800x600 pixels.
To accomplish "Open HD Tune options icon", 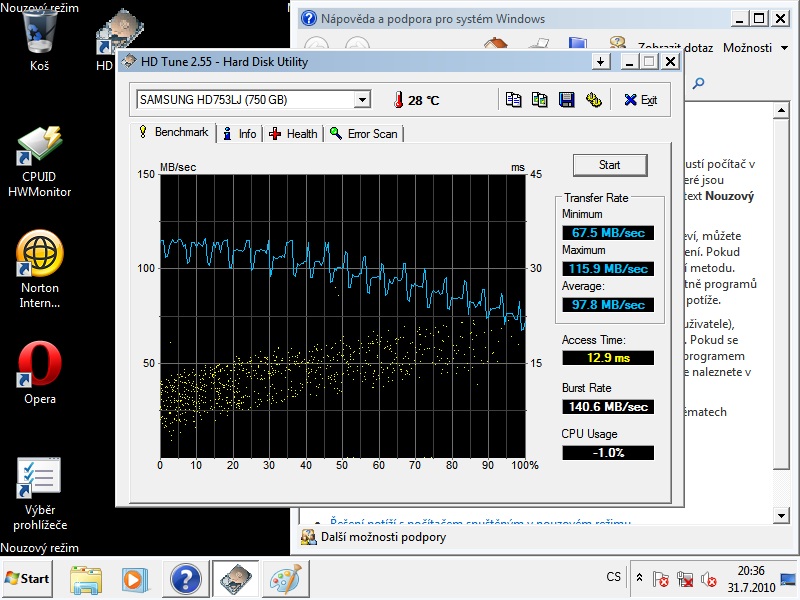I will [x=593, y=99].
